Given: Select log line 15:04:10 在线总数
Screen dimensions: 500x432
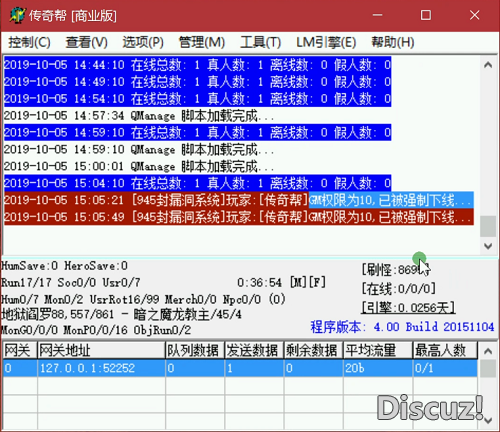Looking at the screenshot, I should [x=197, y=183].
